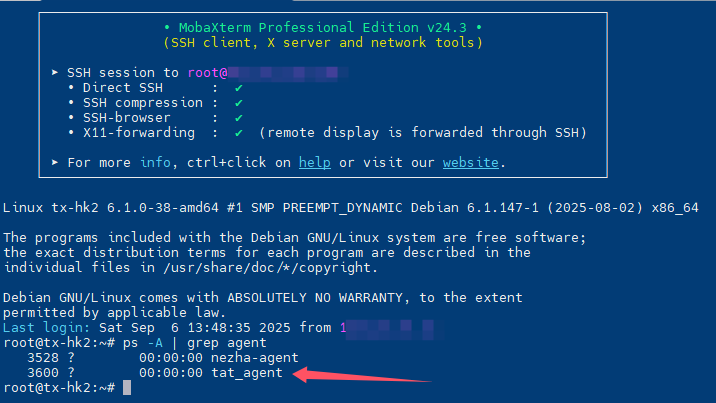
Task: Click PID 3528 in the process list
Action: (x=43, y=358)
